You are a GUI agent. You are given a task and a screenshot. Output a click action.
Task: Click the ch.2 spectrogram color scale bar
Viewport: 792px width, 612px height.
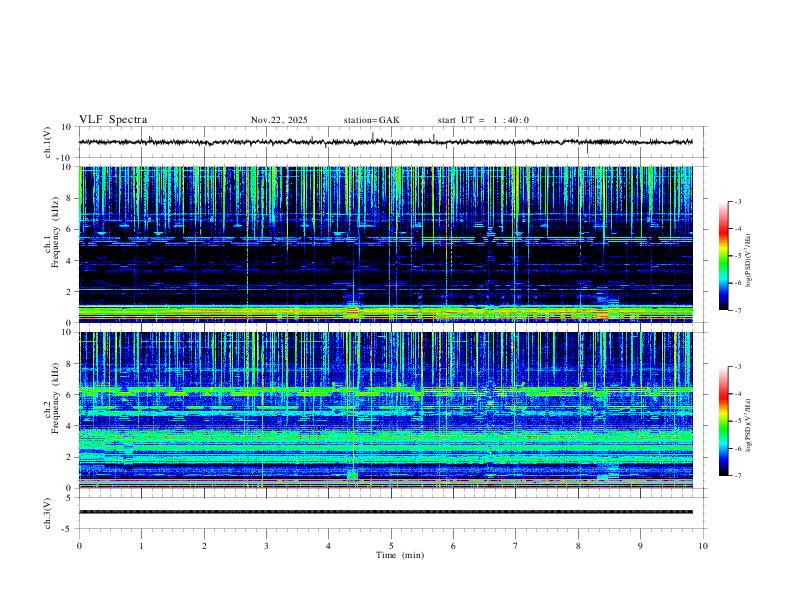click(724, 421)
